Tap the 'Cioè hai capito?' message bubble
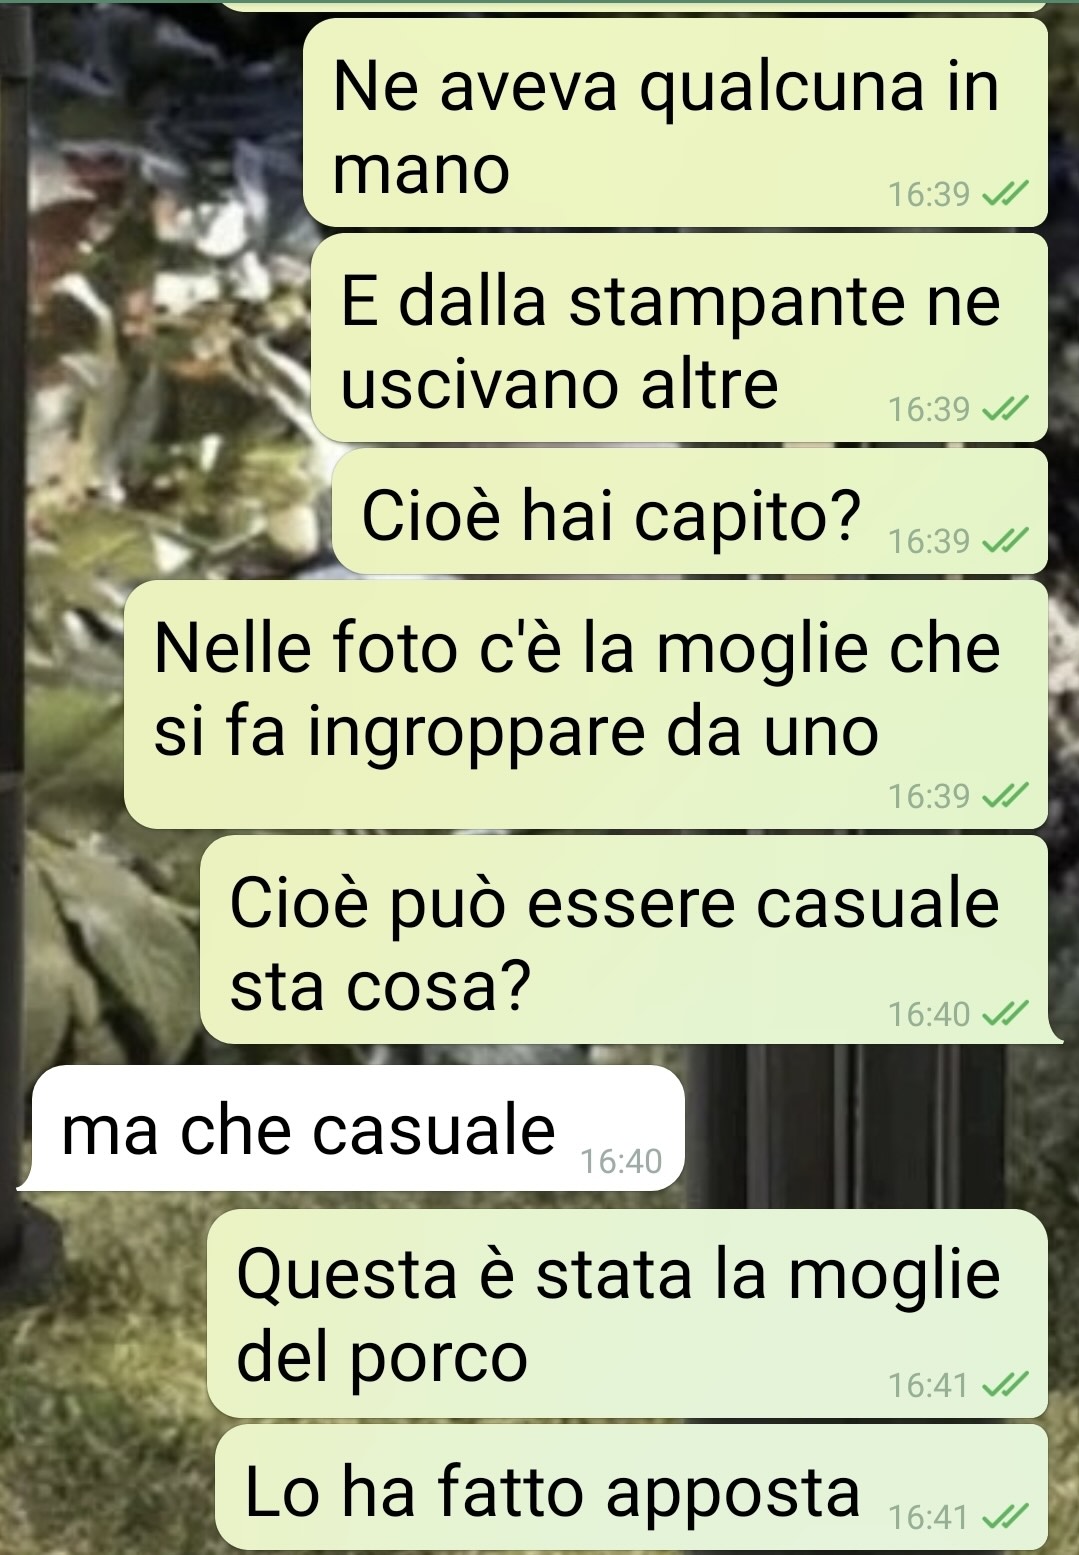The image size is (1079, 1555). (689, 512)
